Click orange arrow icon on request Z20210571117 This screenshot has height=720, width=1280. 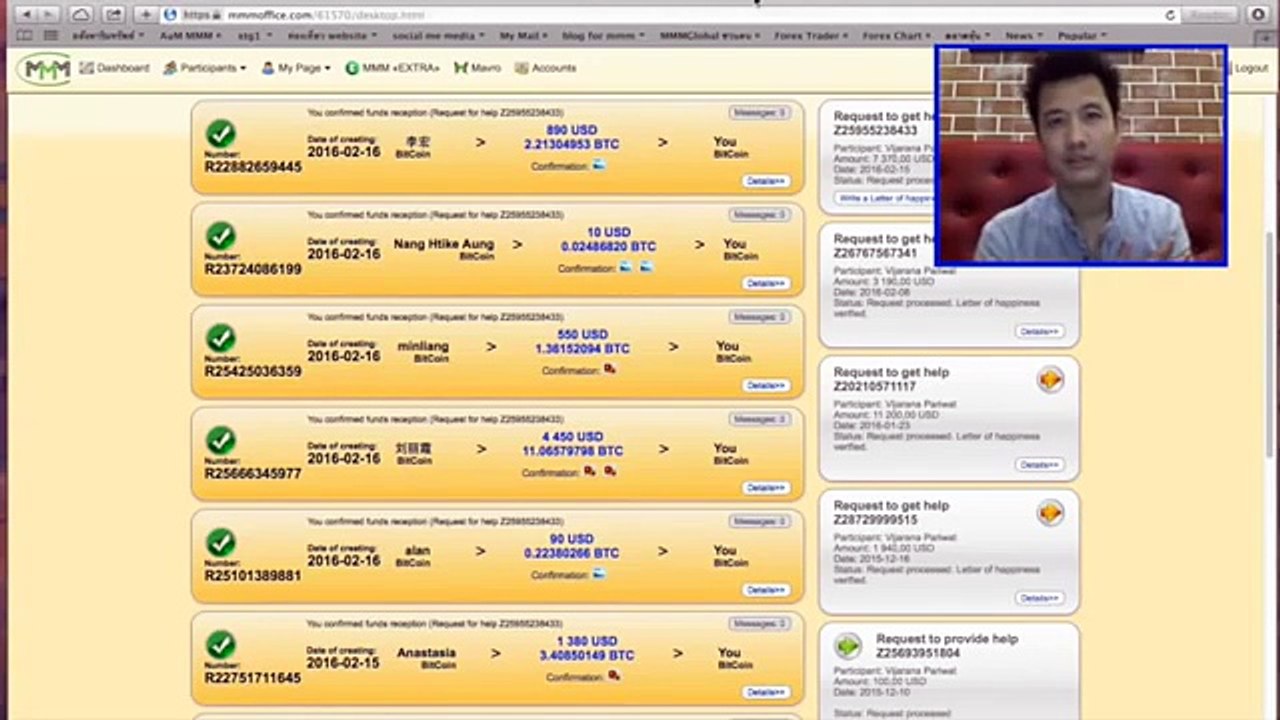tap(1050, 380)
